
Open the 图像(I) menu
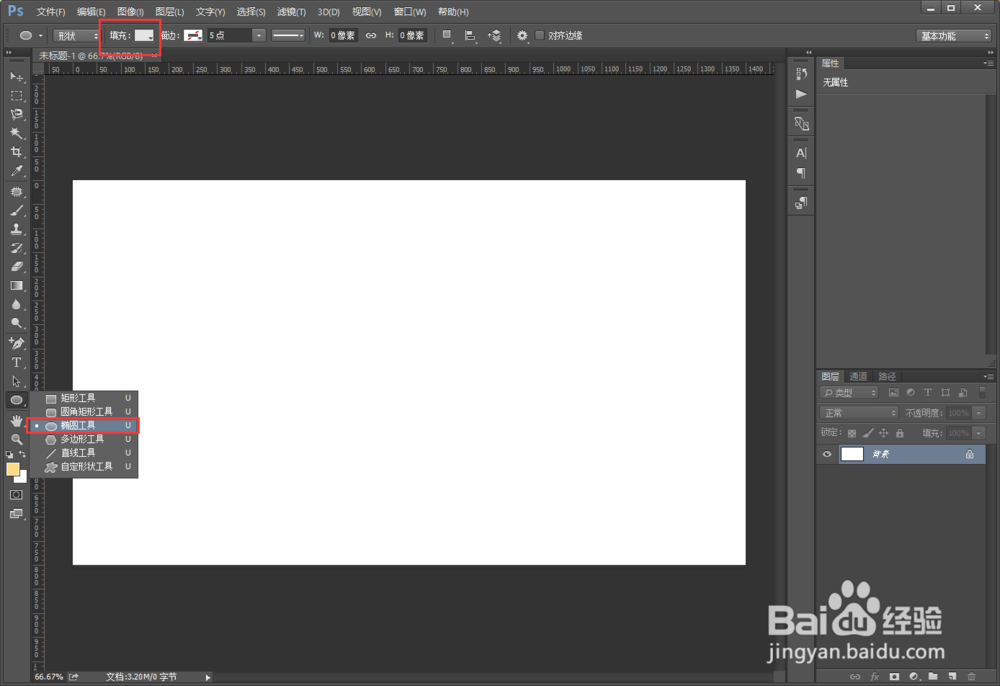pyautogui.click(x=130, y=11)
